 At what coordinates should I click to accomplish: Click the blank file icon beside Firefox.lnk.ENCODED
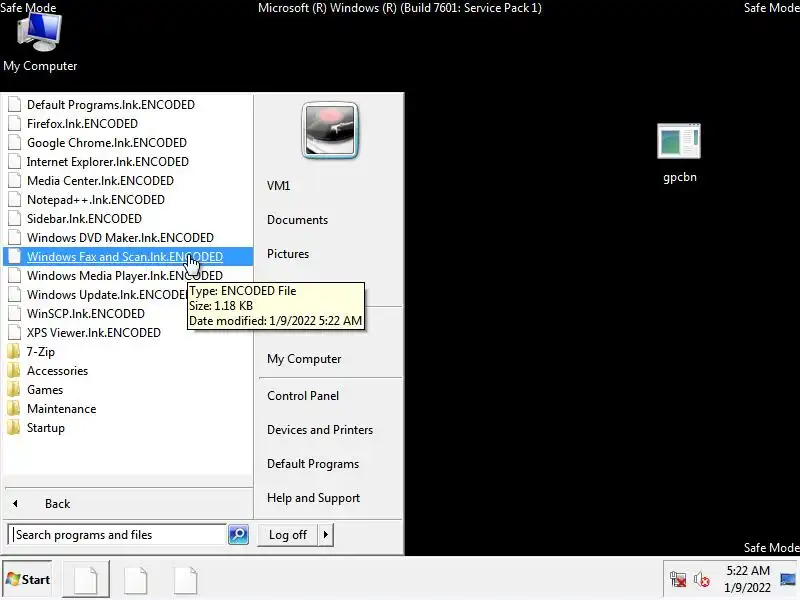[15, 123]
